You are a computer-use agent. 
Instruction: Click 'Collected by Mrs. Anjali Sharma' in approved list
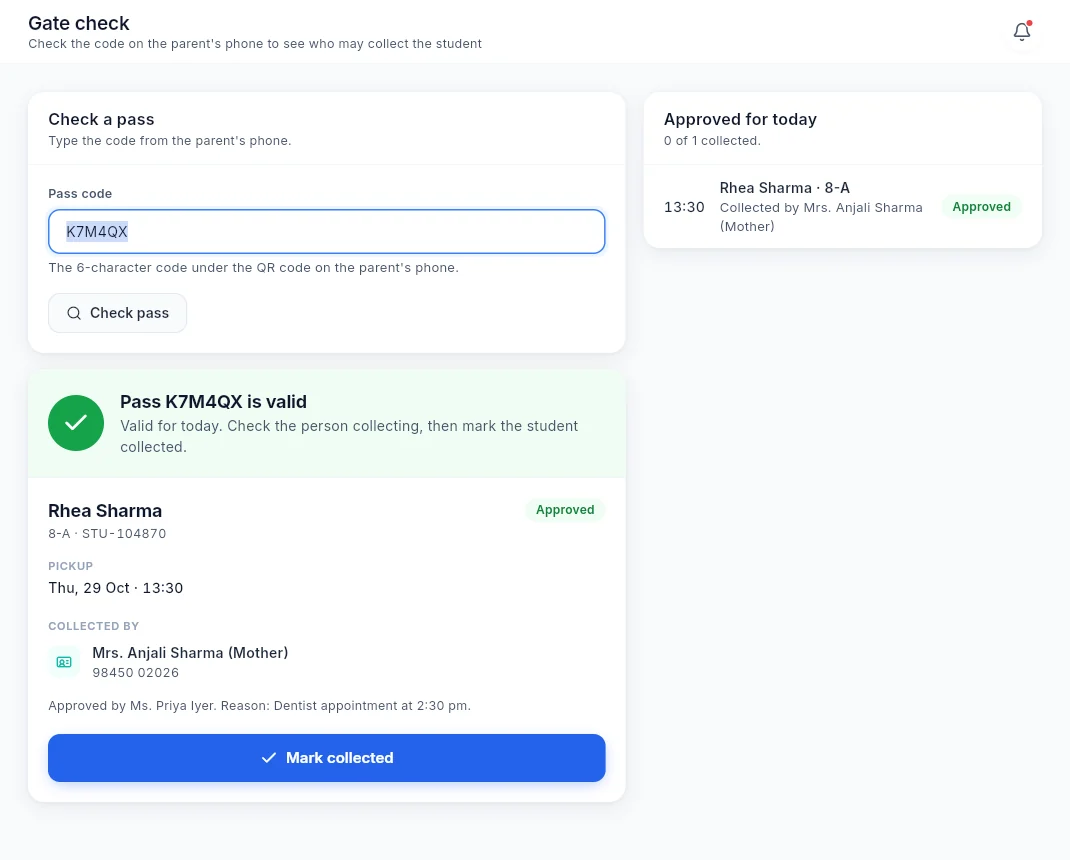(821, 216)
